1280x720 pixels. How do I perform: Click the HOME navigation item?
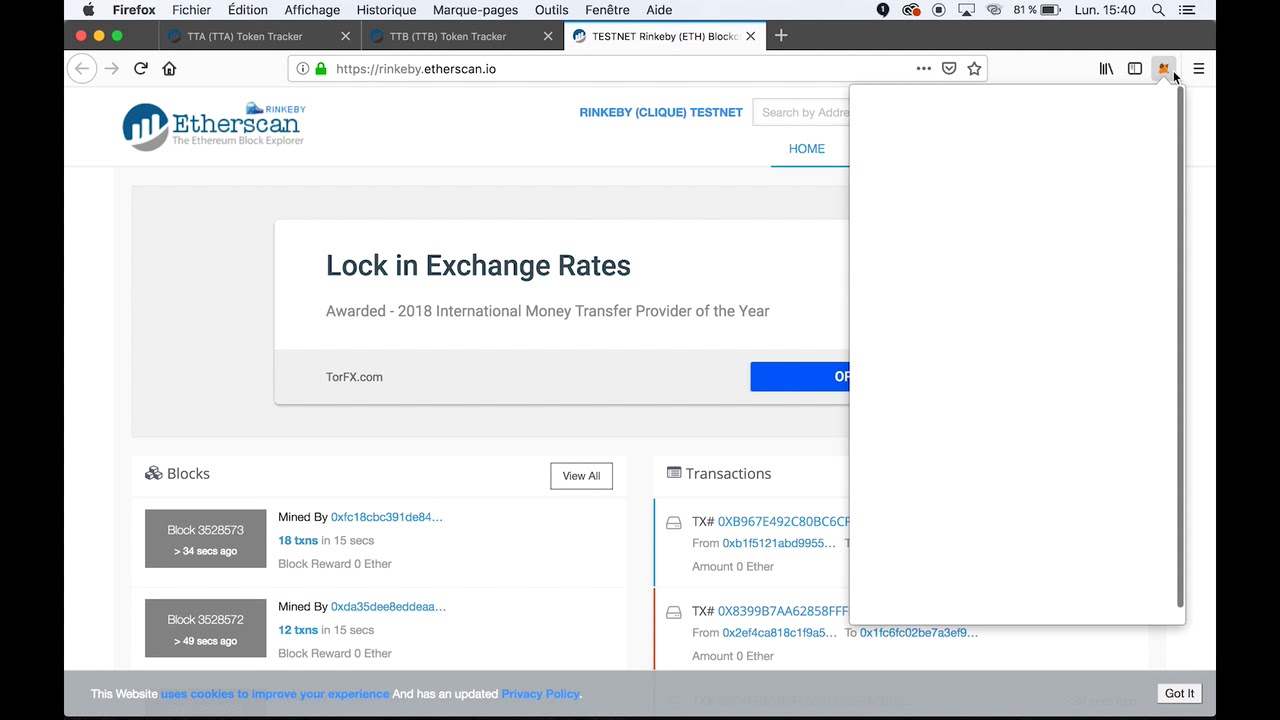(x=807, y=149)
